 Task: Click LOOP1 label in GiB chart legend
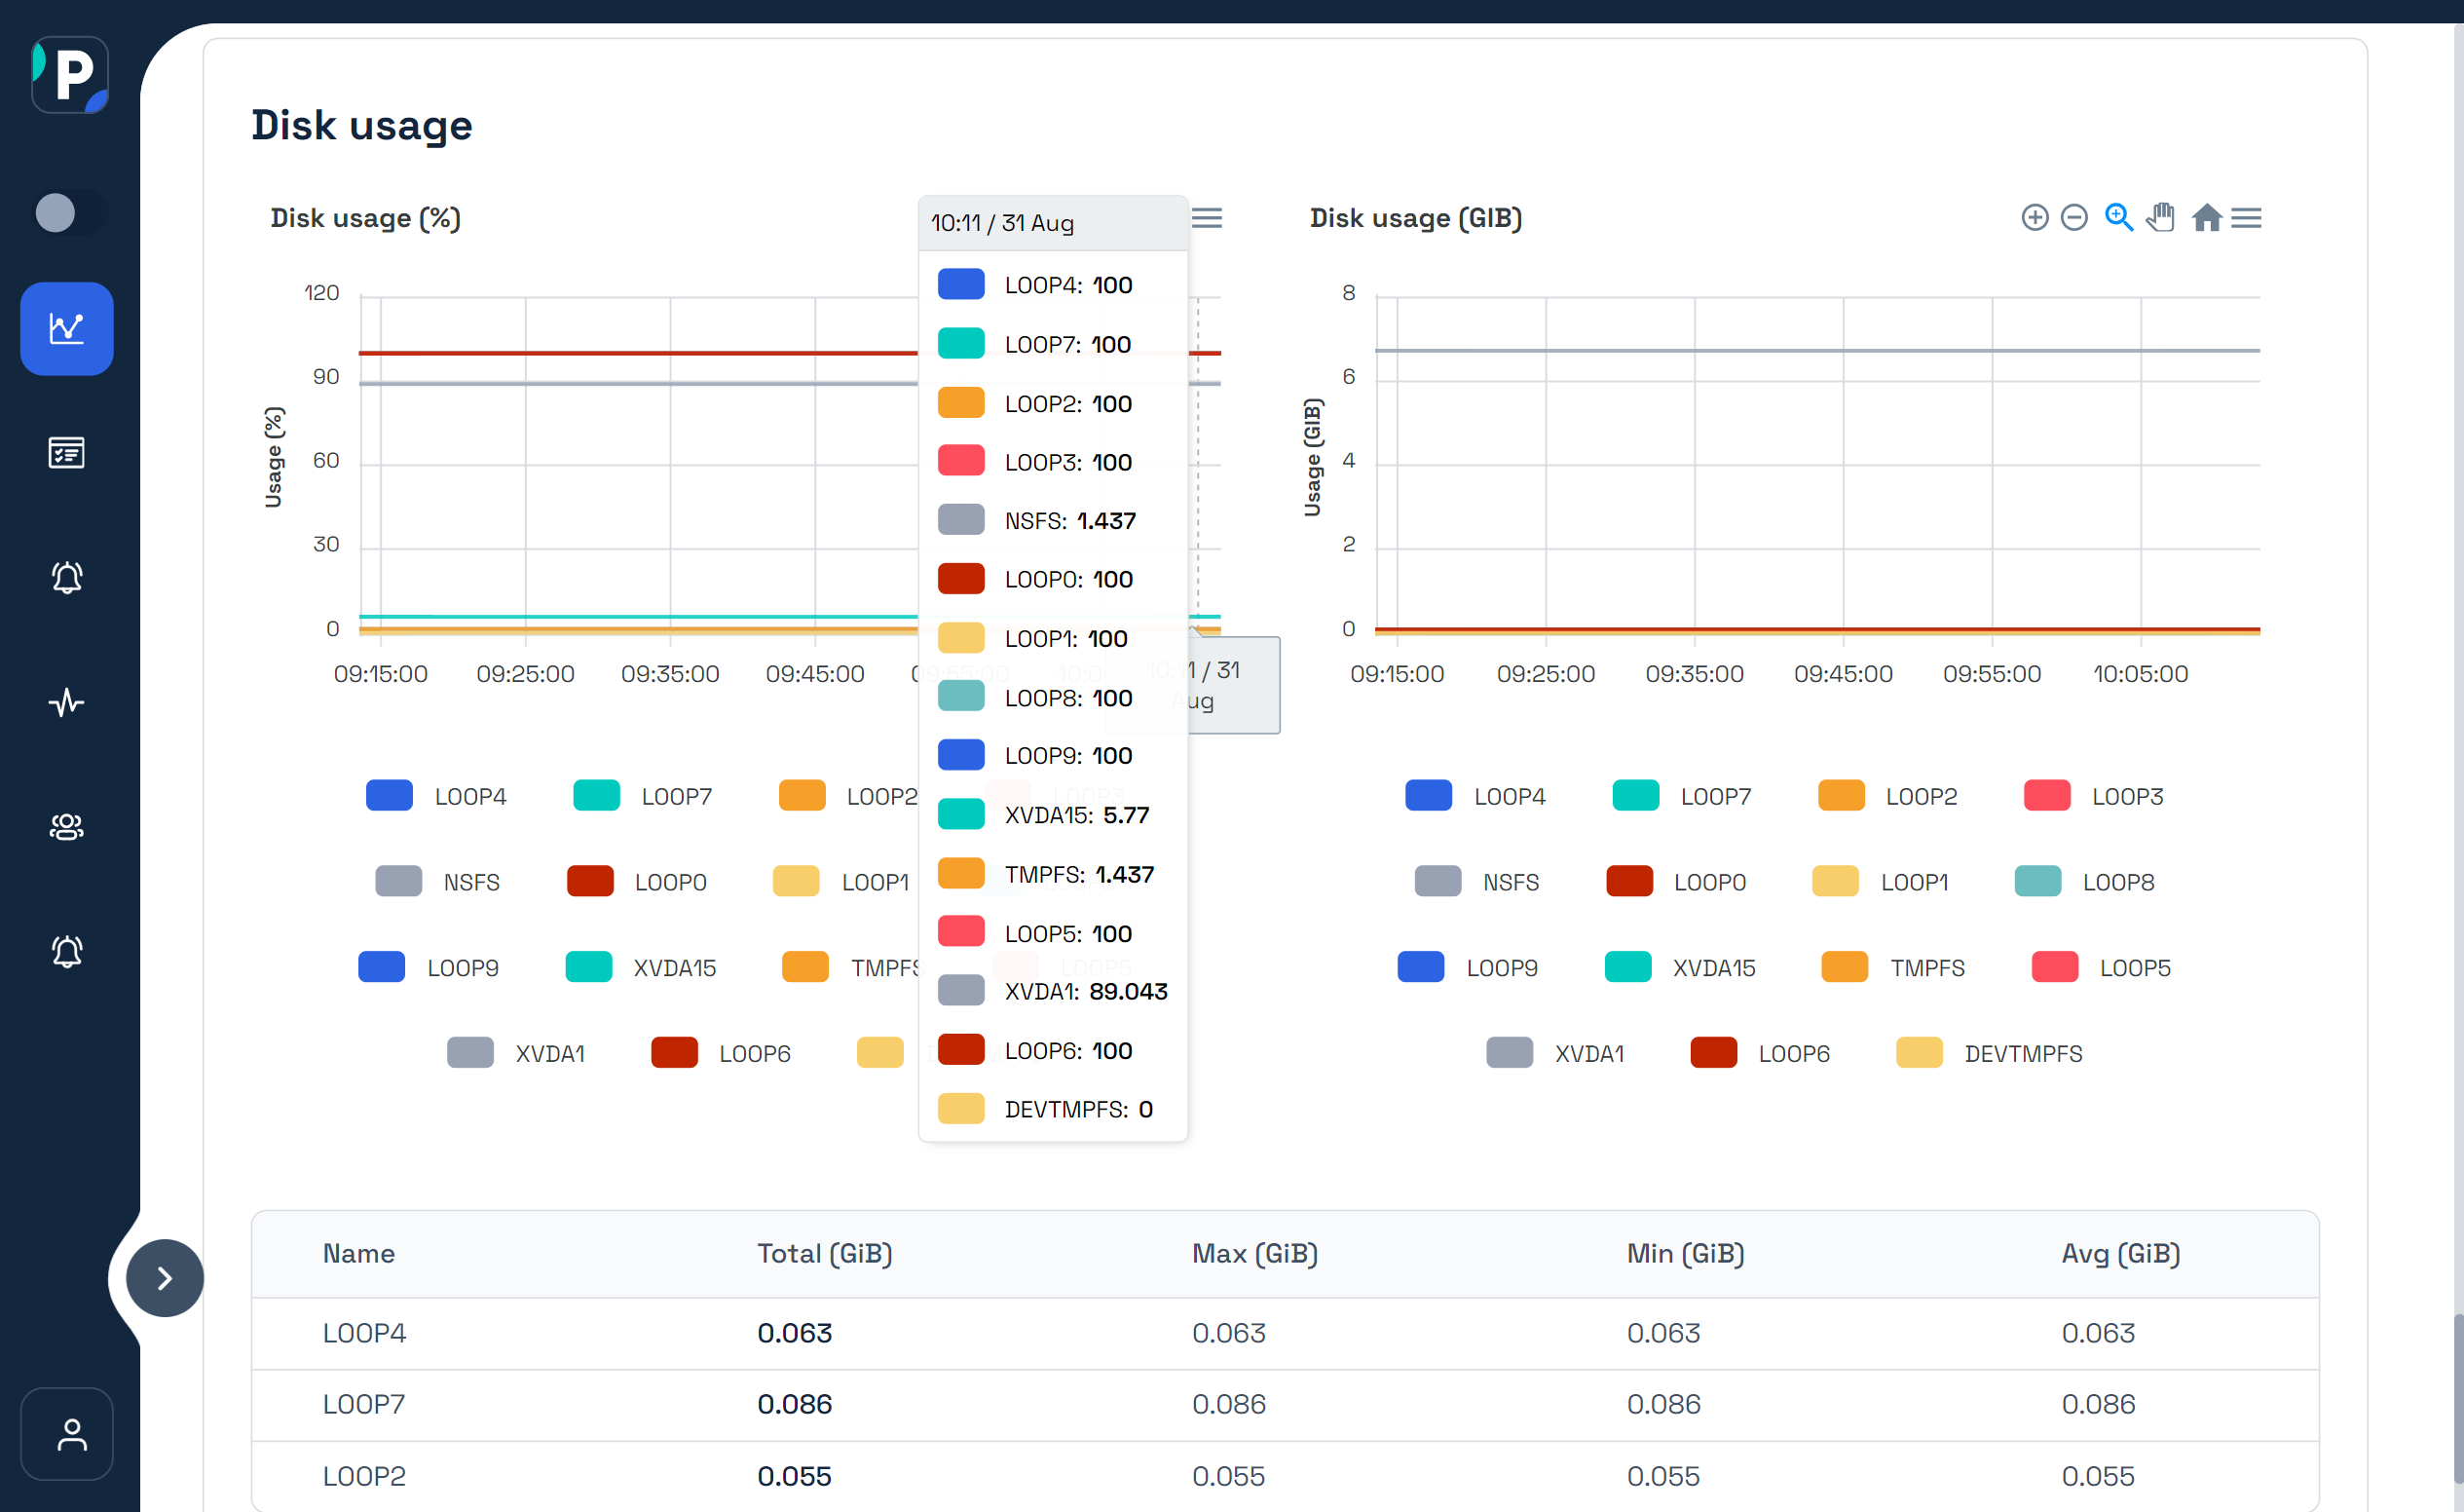[x=1914, y=882]
